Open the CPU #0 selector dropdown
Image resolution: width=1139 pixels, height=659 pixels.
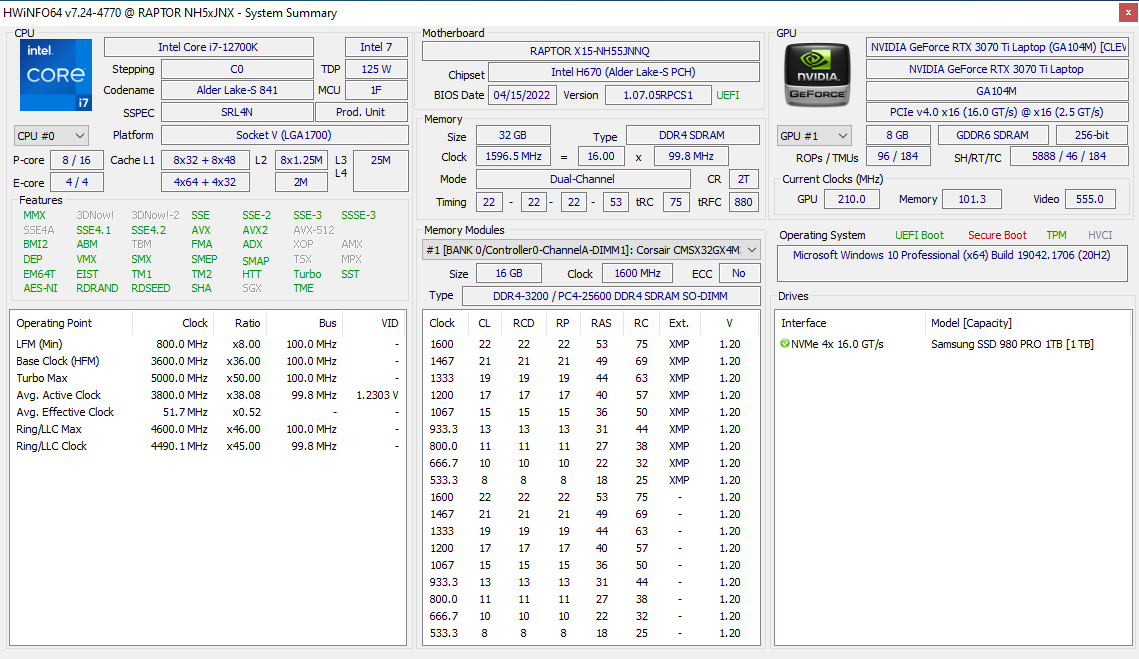tap(51, 136)
